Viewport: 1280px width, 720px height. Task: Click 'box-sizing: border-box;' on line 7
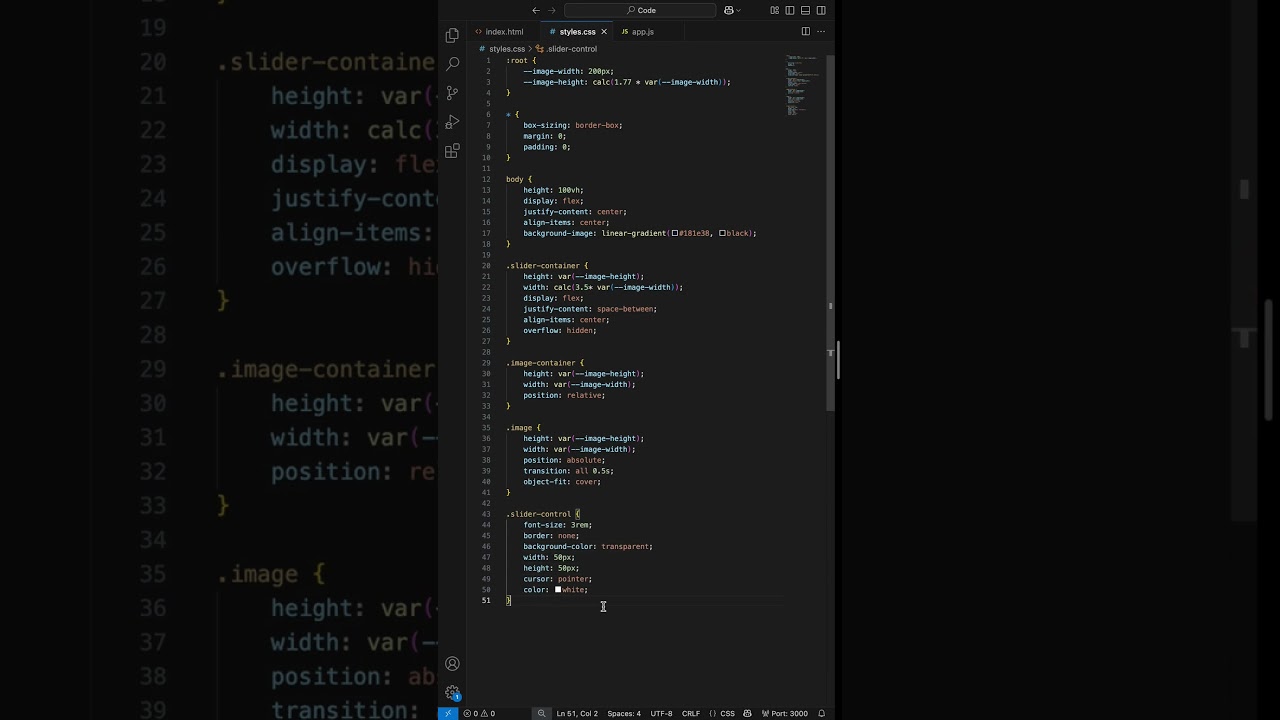coord(573,126)
